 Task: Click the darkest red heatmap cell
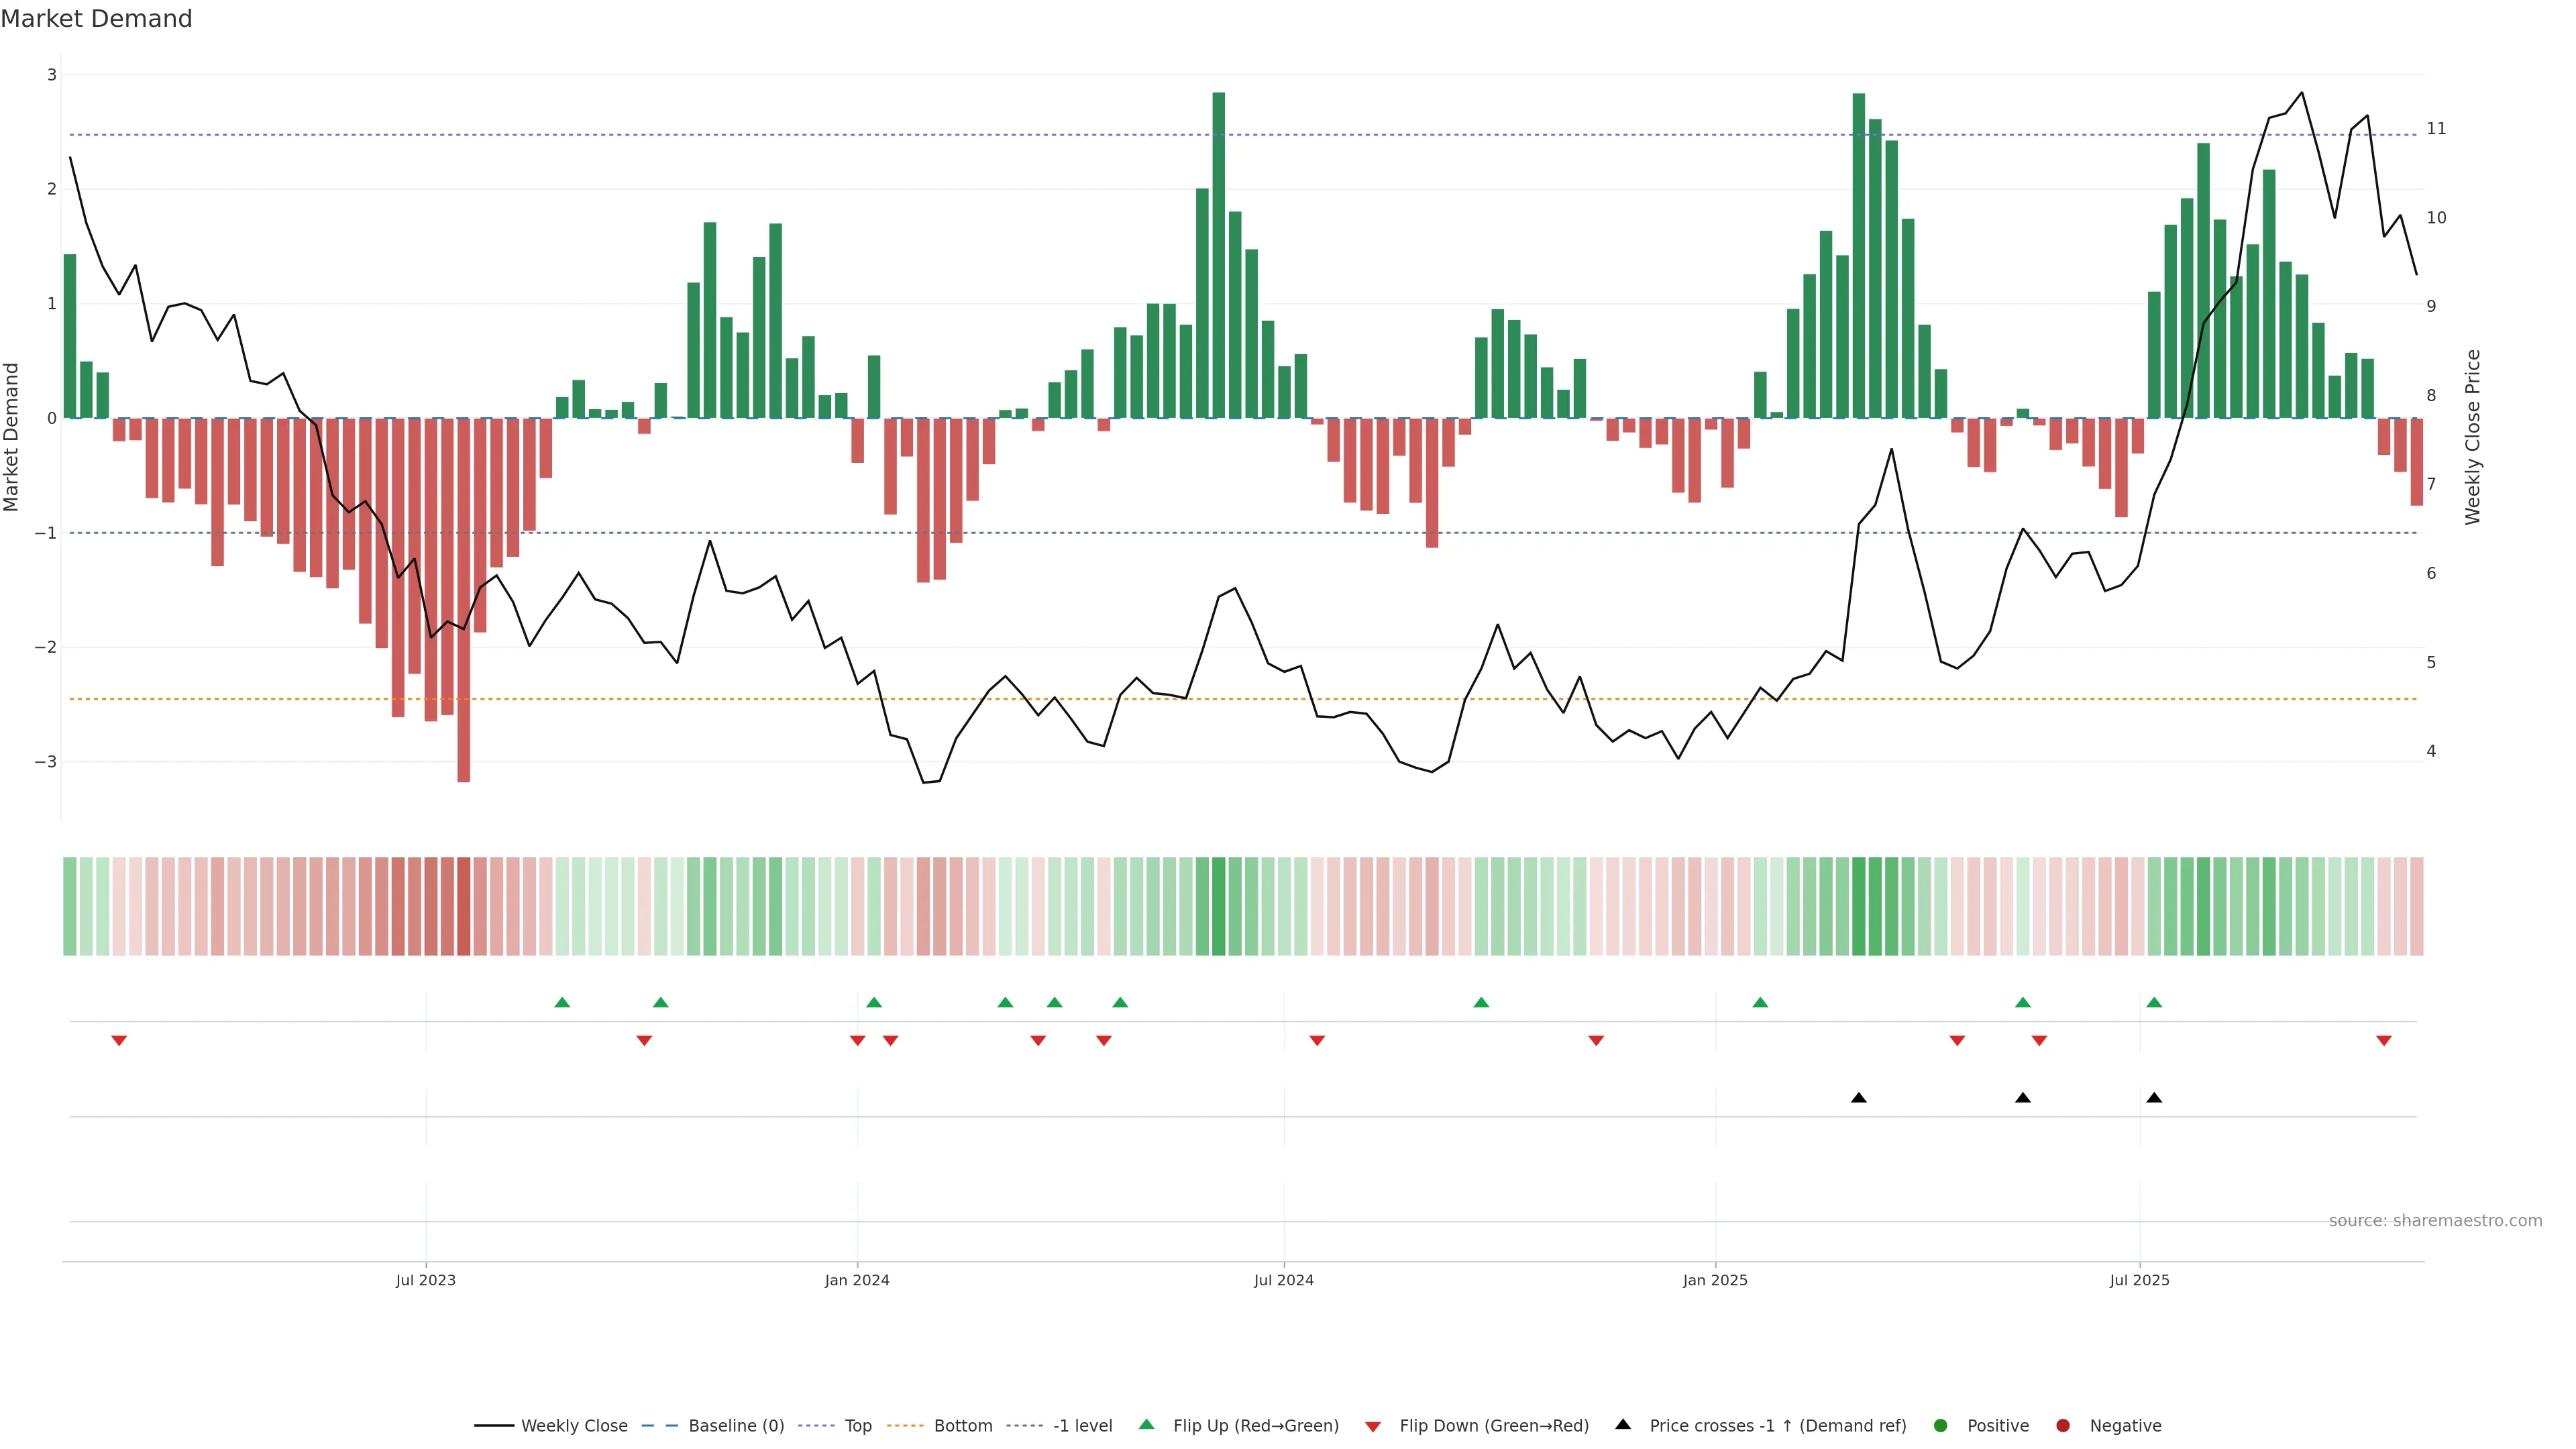click(464, 906)
